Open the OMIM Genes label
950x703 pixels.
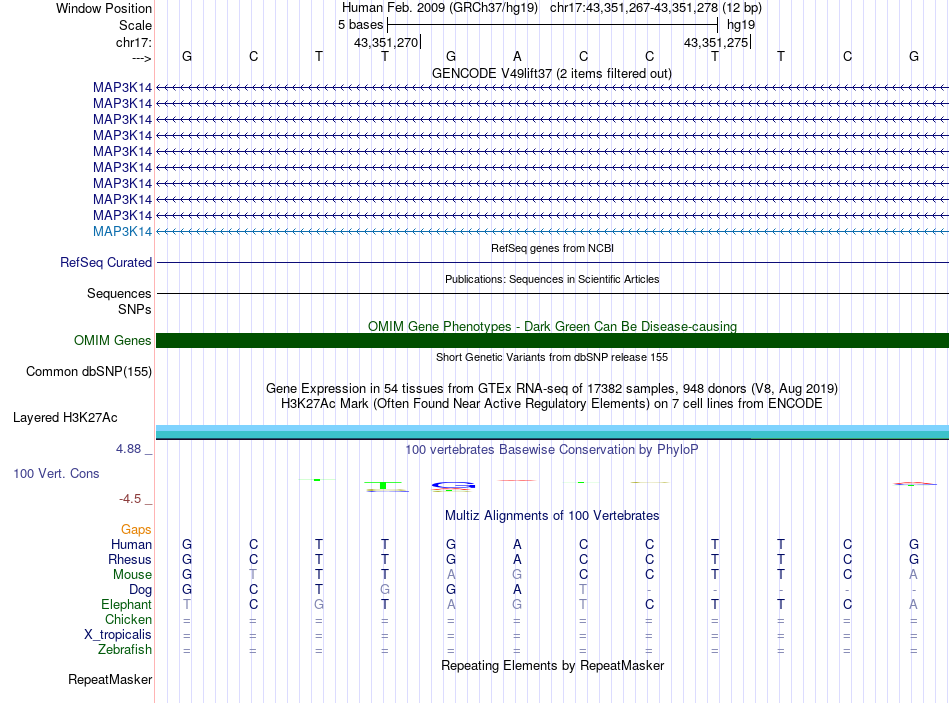pos(113,340)
